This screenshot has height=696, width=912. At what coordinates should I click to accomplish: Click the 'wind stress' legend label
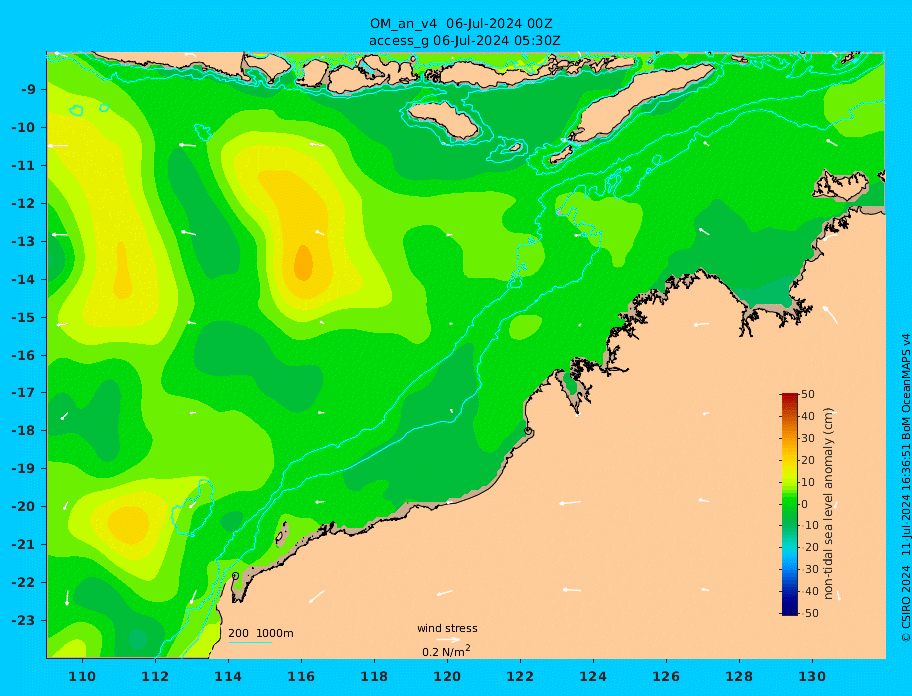(x=447, y=628)
